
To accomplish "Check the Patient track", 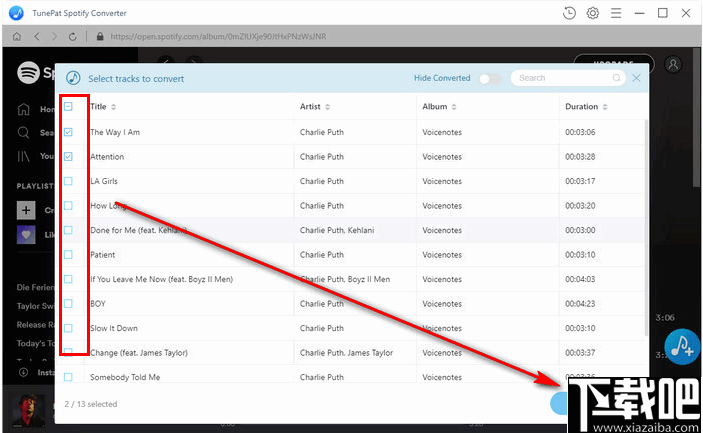I will 68,255.
